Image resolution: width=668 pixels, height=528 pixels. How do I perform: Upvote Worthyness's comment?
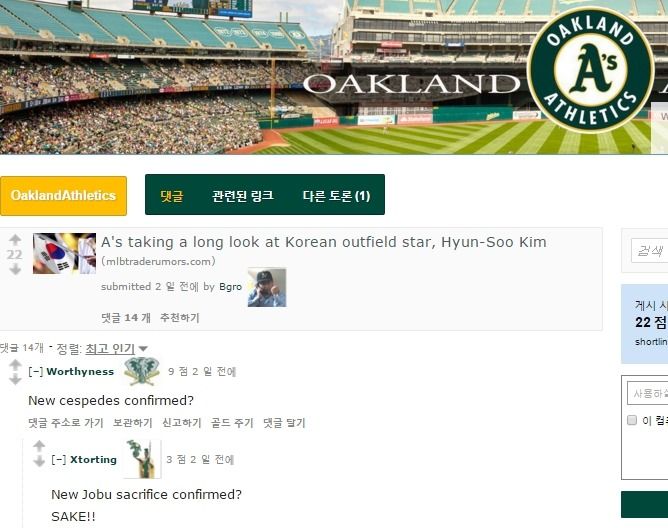(15, 365)
